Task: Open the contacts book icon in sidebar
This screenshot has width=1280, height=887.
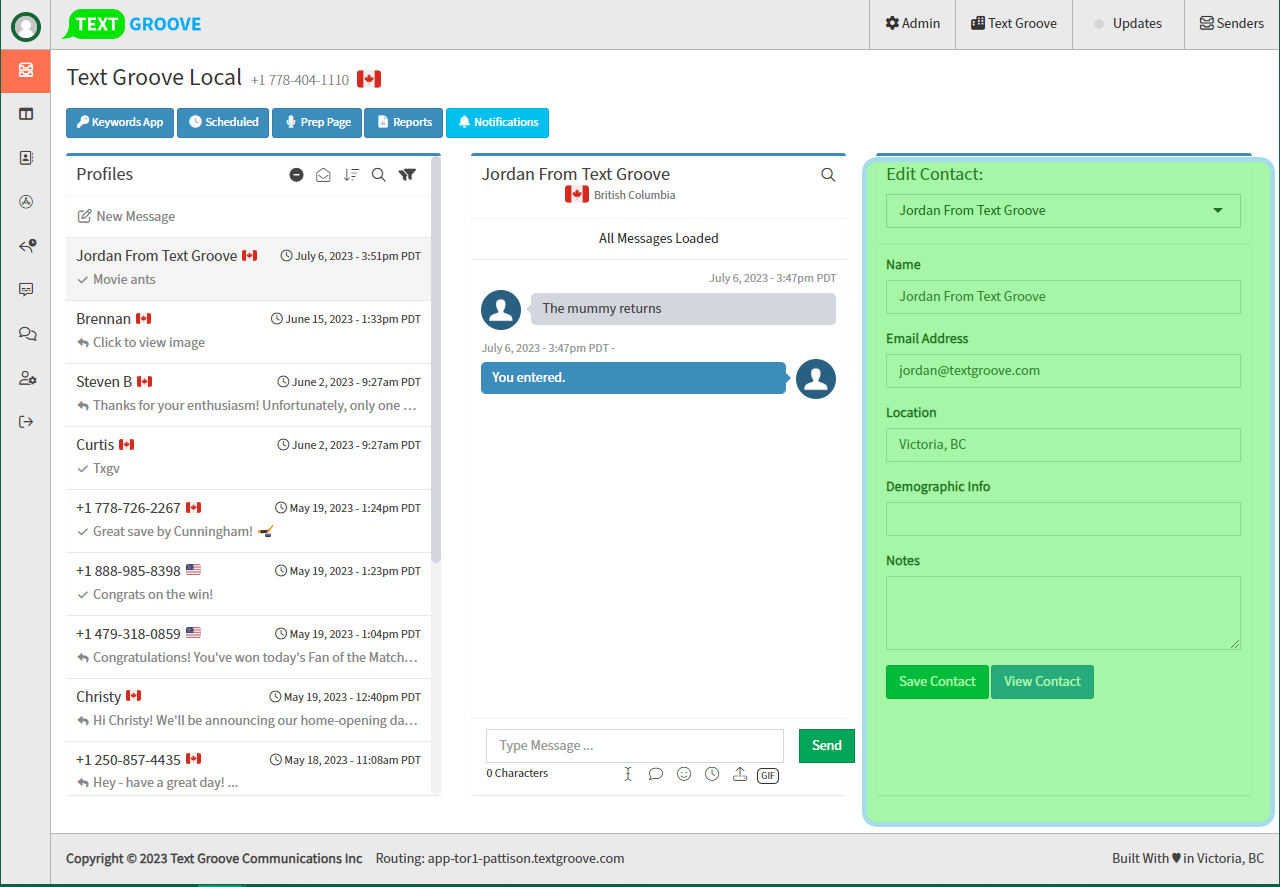Action: [26, 158]
